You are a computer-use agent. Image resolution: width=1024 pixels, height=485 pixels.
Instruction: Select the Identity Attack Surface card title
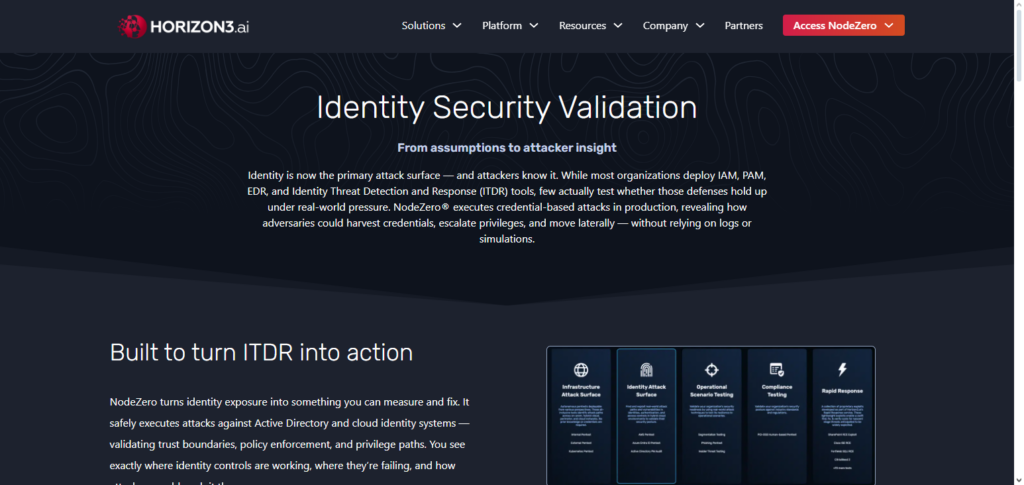tap(646, 391)
